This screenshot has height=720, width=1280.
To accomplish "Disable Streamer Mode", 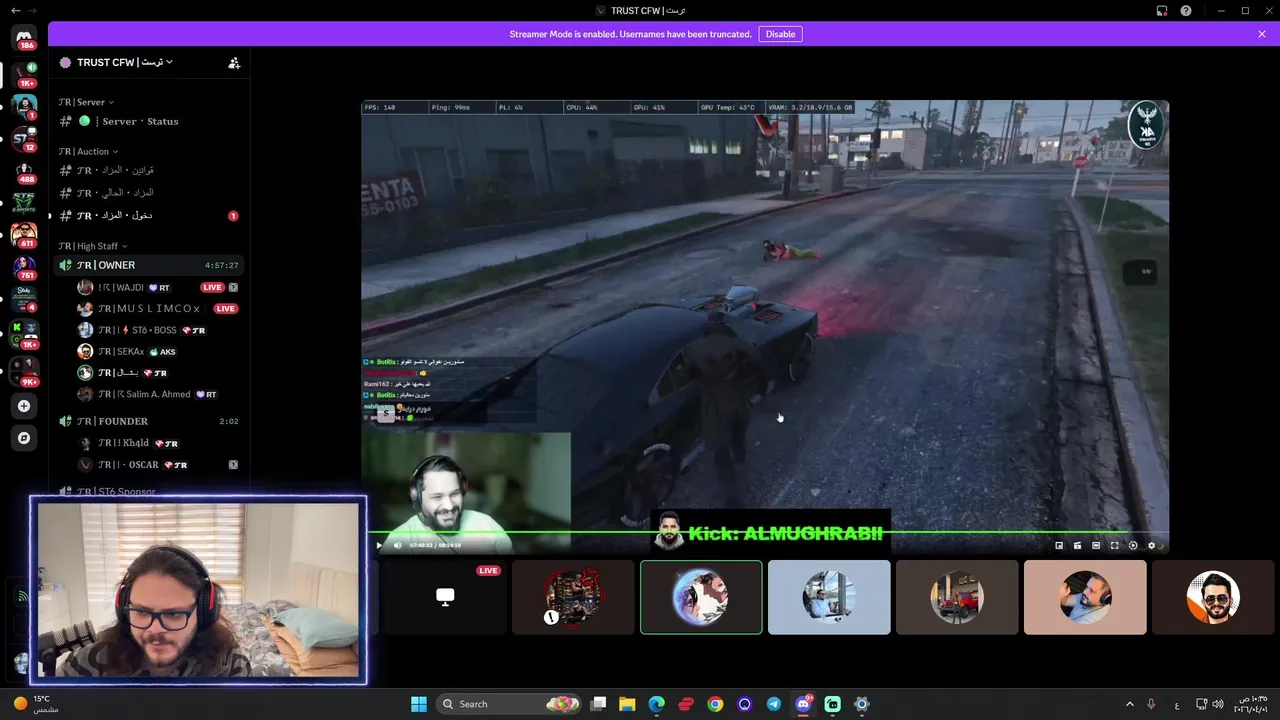I will pos(780,34).
